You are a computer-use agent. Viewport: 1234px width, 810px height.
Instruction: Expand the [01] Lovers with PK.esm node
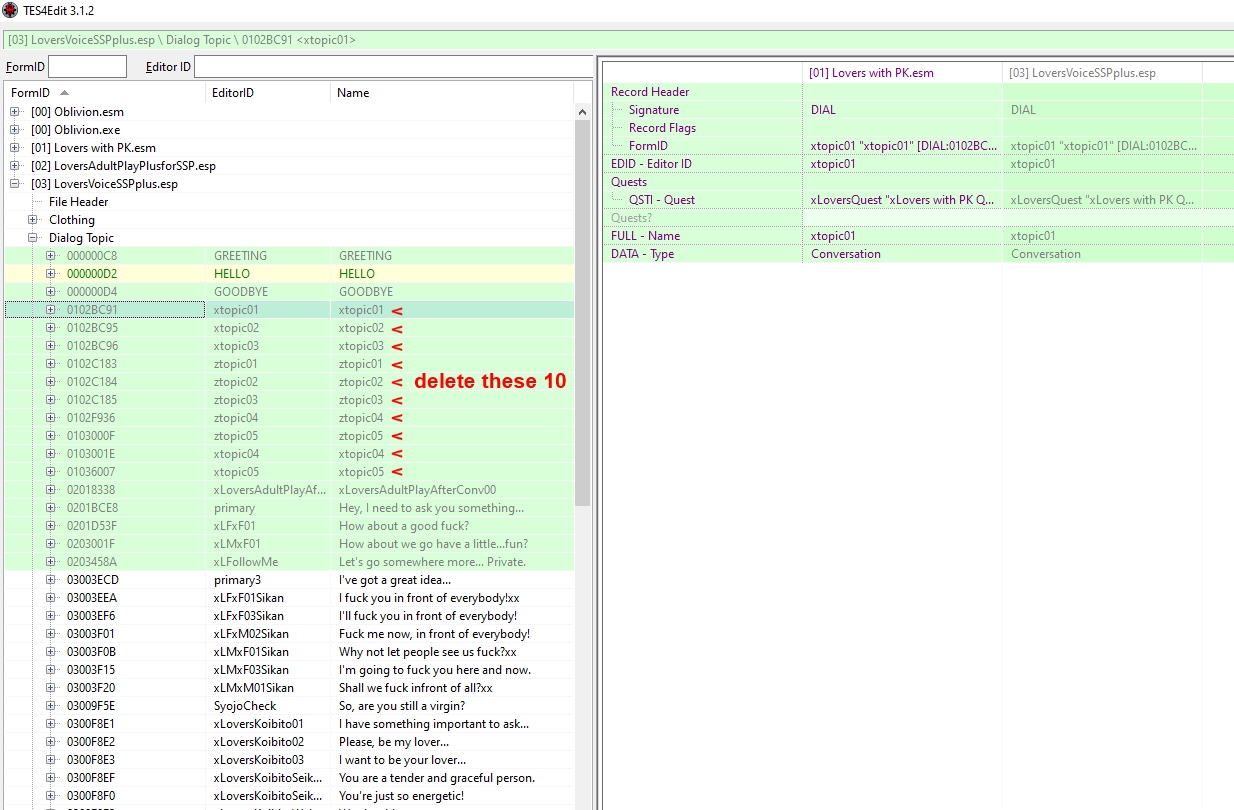coord(15,148)
